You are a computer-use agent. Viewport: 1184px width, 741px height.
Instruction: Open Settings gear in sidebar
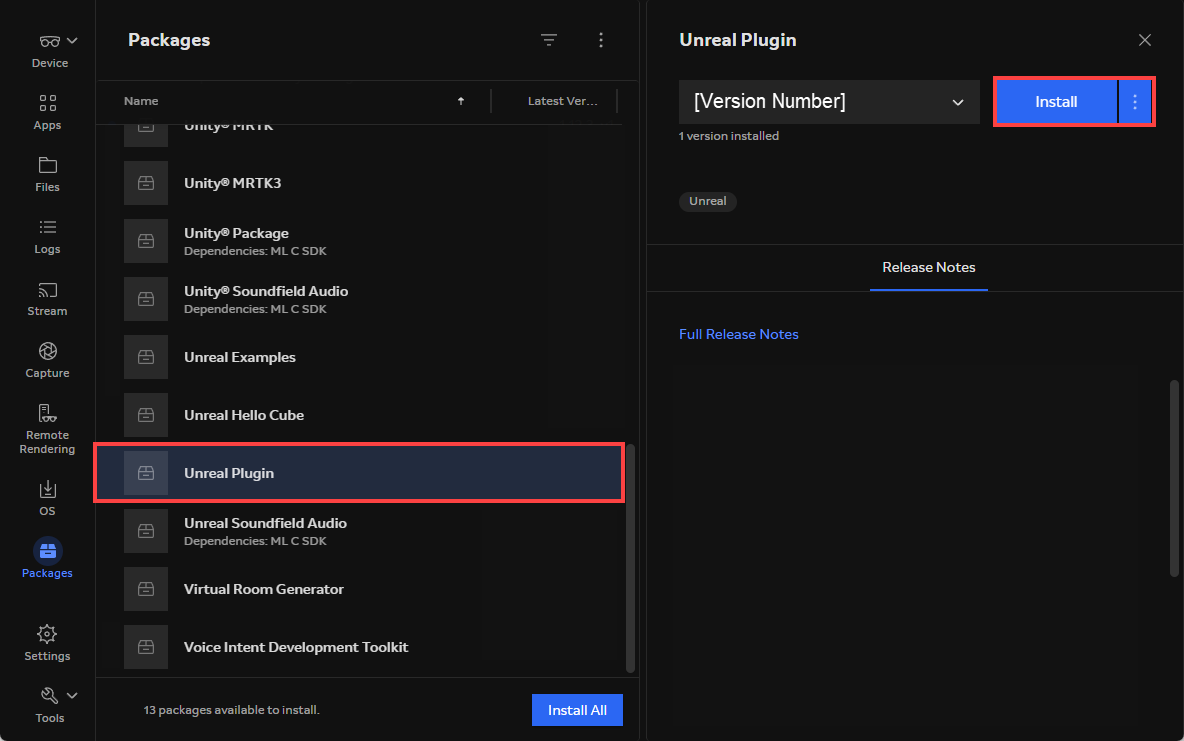pyautogui.click(x=47, y=642)
